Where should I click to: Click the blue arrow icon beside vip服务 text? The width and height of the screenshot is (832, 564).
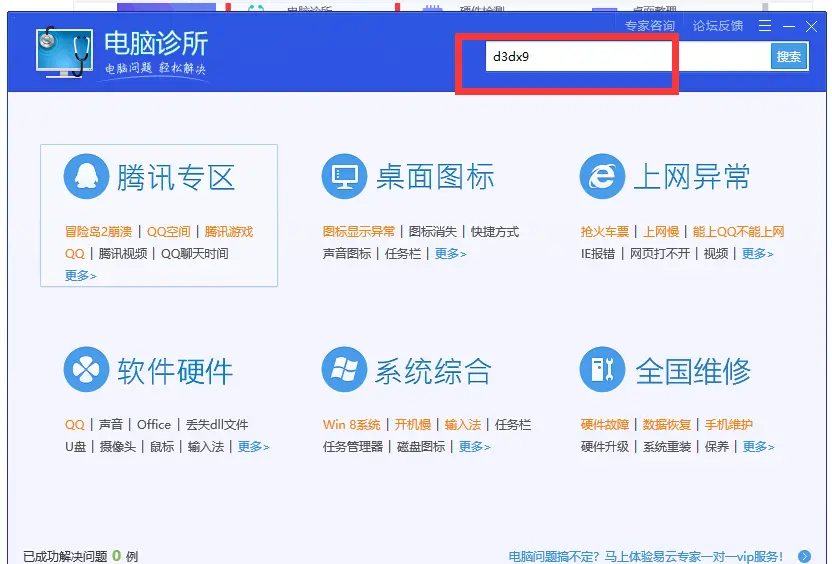pyautogui.click(x=804, y=556)
